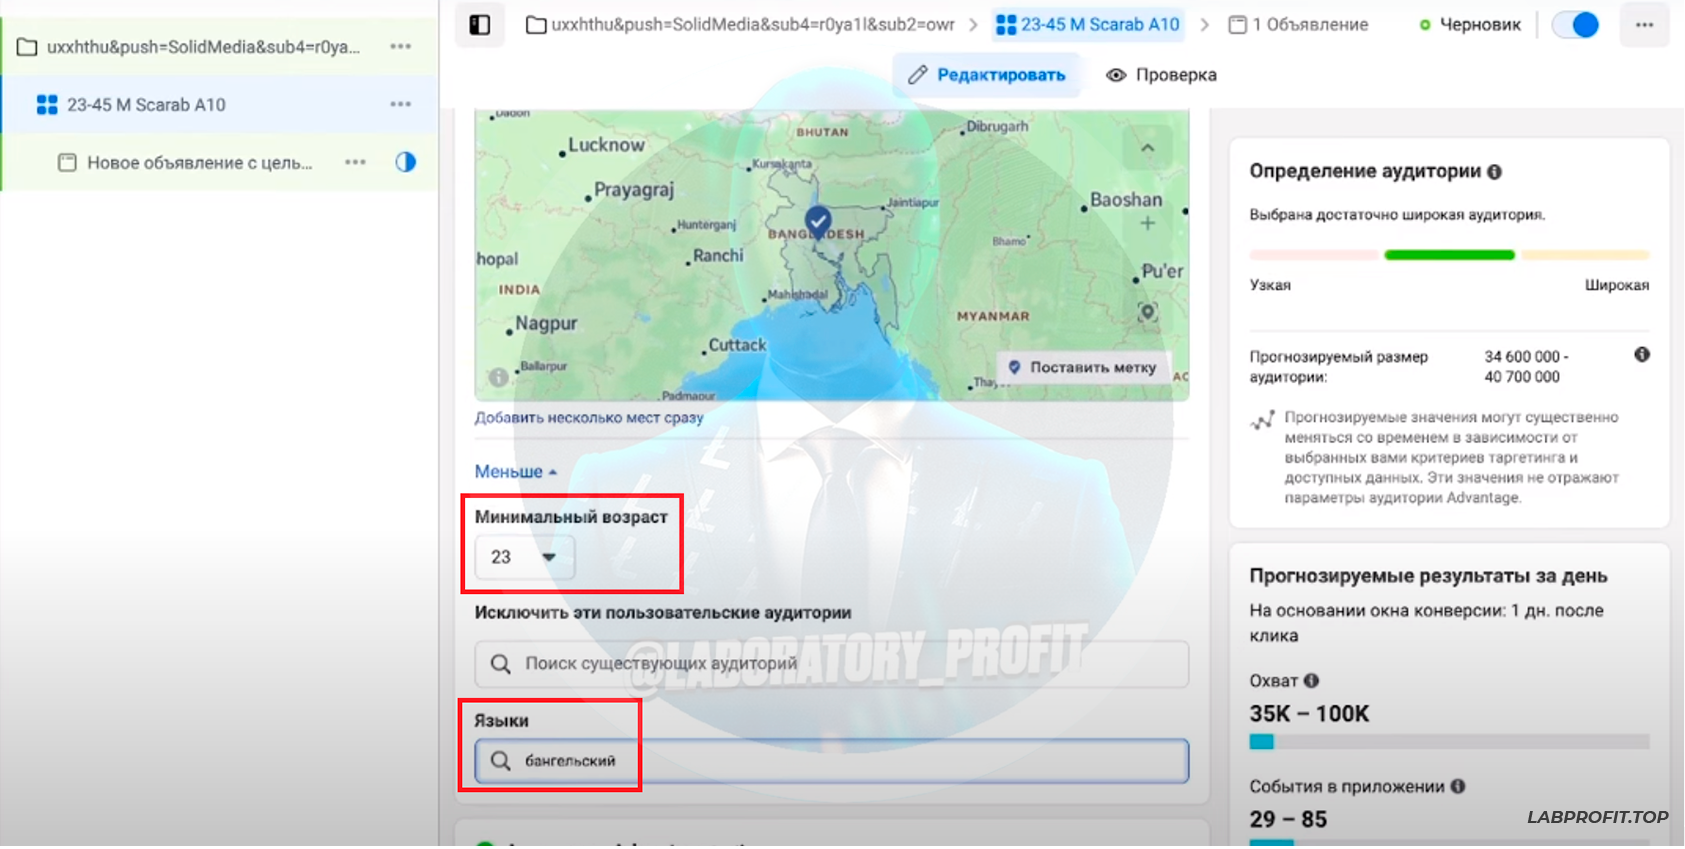Click the Языки search field
Image resolution: width=1685 pixels, height=849 pixels.
click(x=831, y=761)
